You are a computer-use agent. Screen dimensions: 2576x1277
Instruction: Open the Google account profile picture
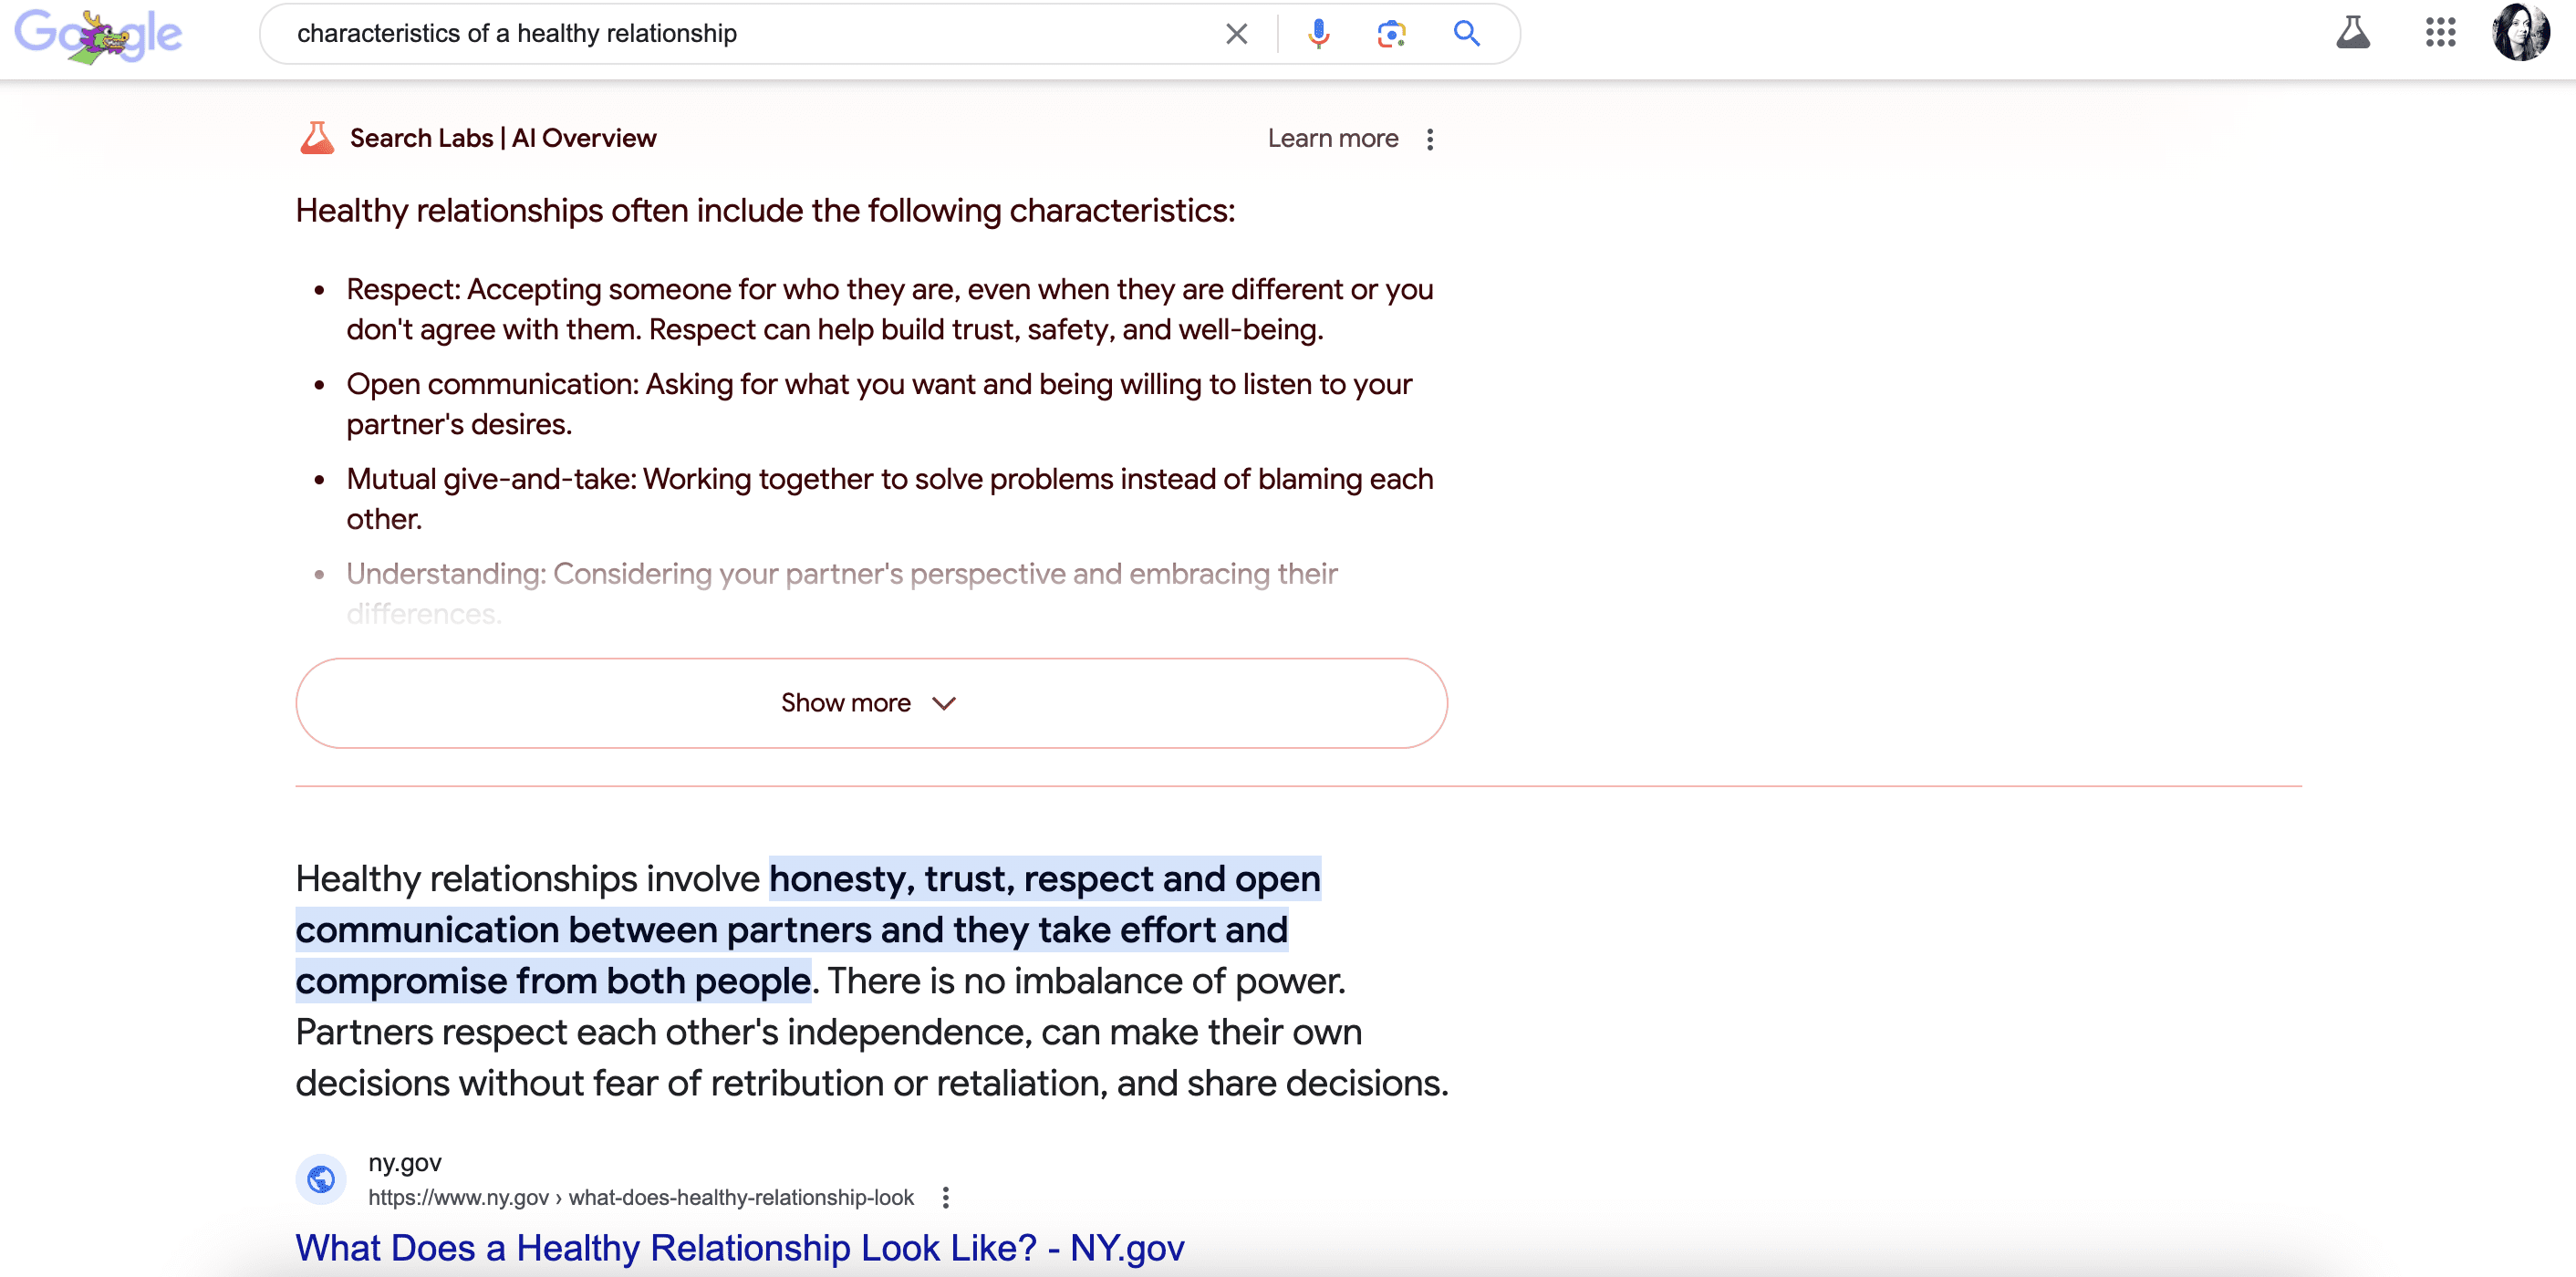[x=2521, y=32]
